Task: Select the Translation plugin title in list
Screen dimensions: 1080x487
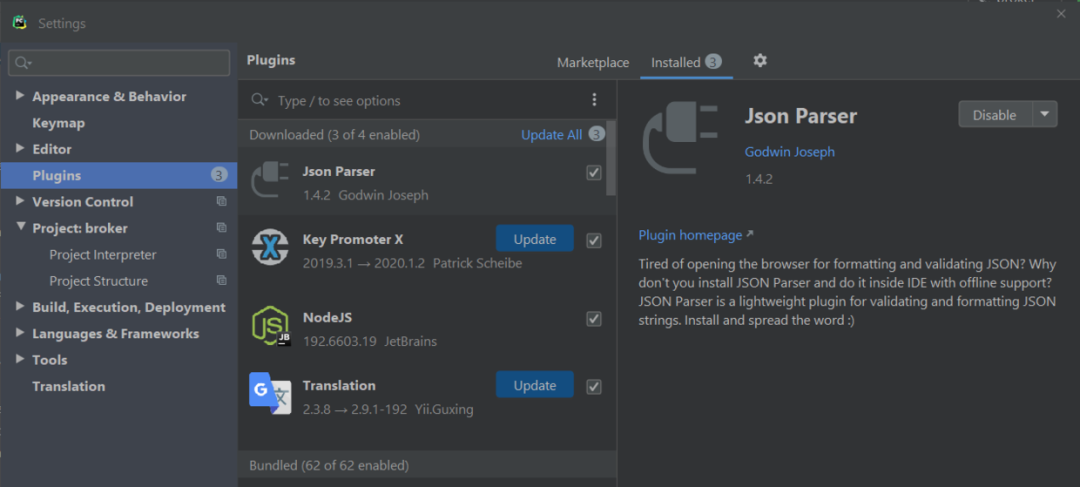Action: coord(339,385)
